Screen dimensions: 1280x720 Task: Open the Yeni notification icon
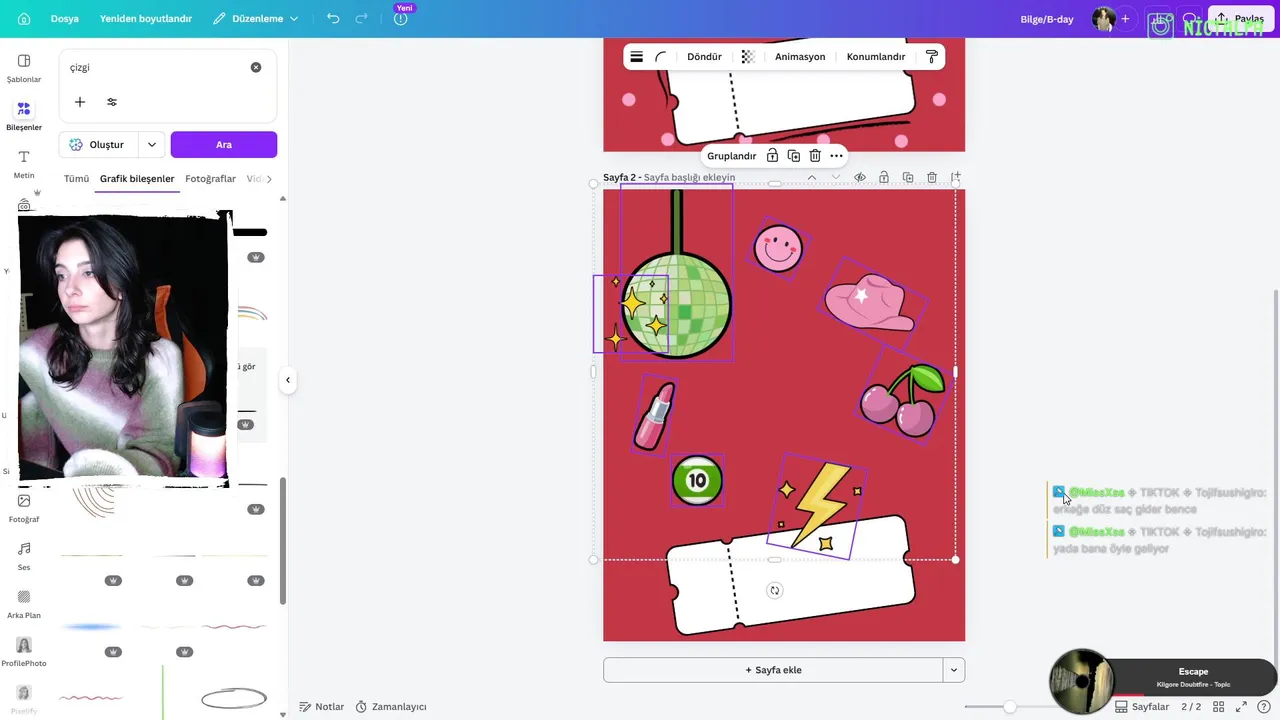coord(401,17)
